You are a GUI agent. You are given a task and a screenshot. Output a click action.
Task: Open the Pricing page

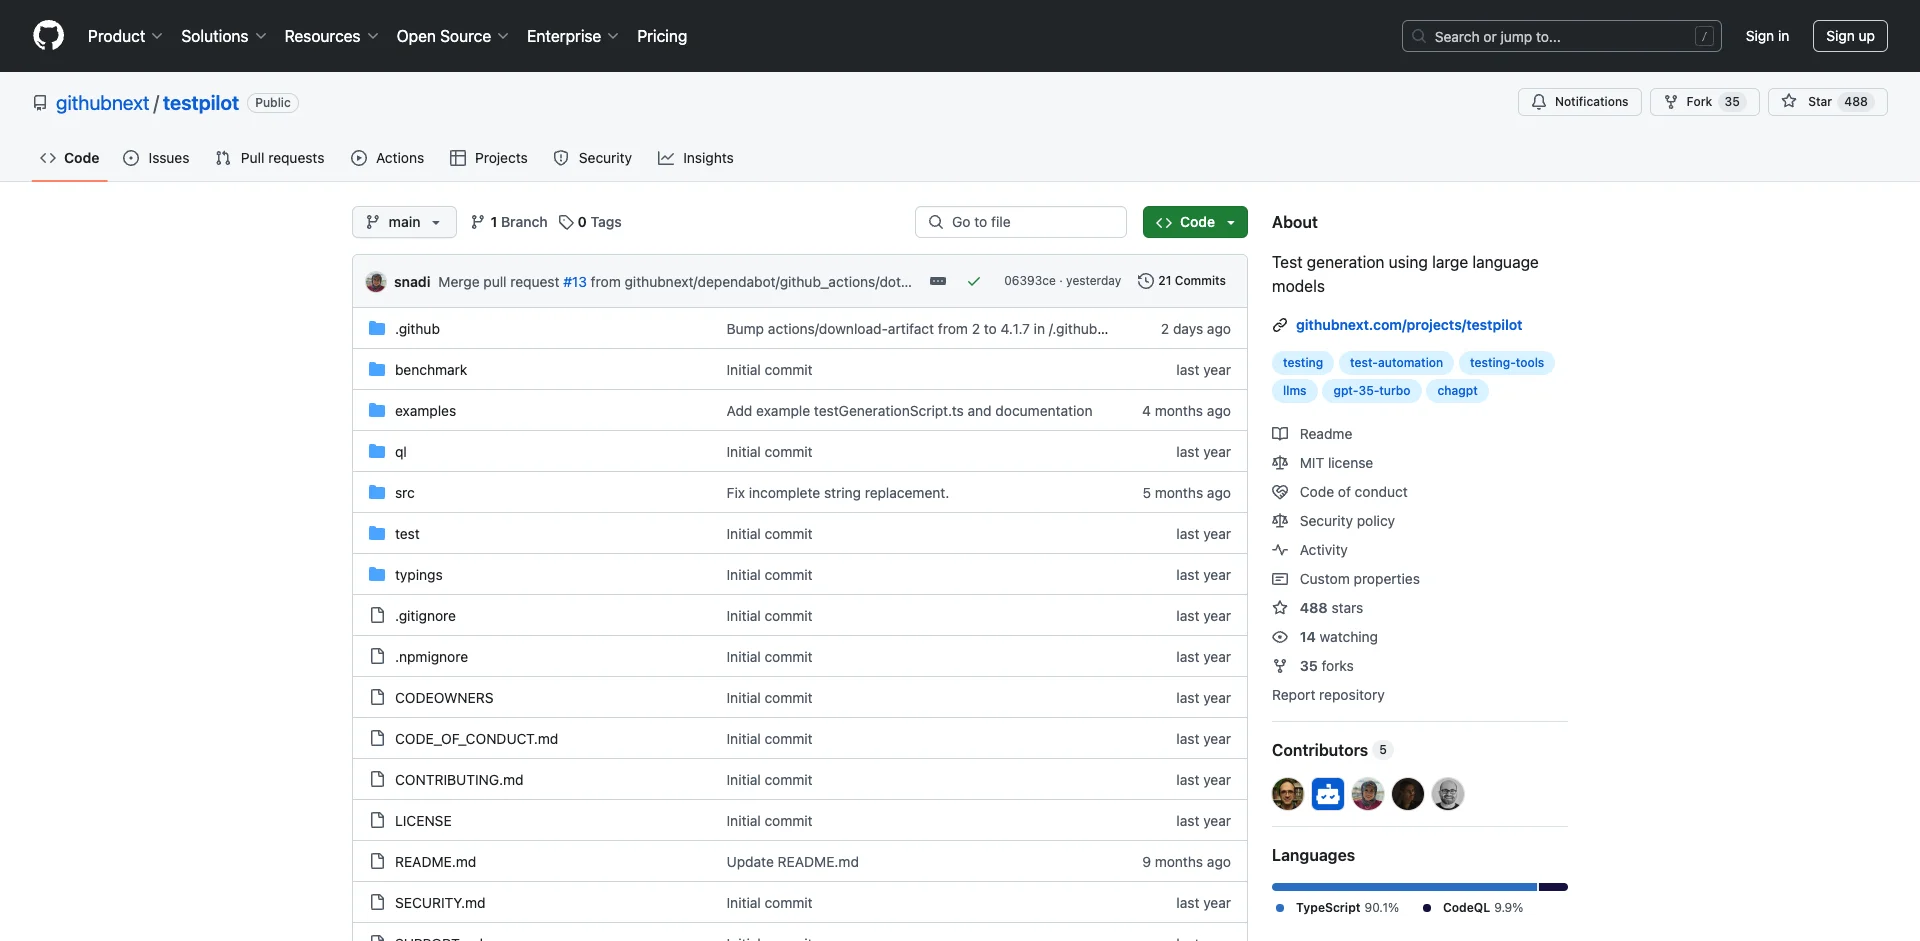pos(662,36)
